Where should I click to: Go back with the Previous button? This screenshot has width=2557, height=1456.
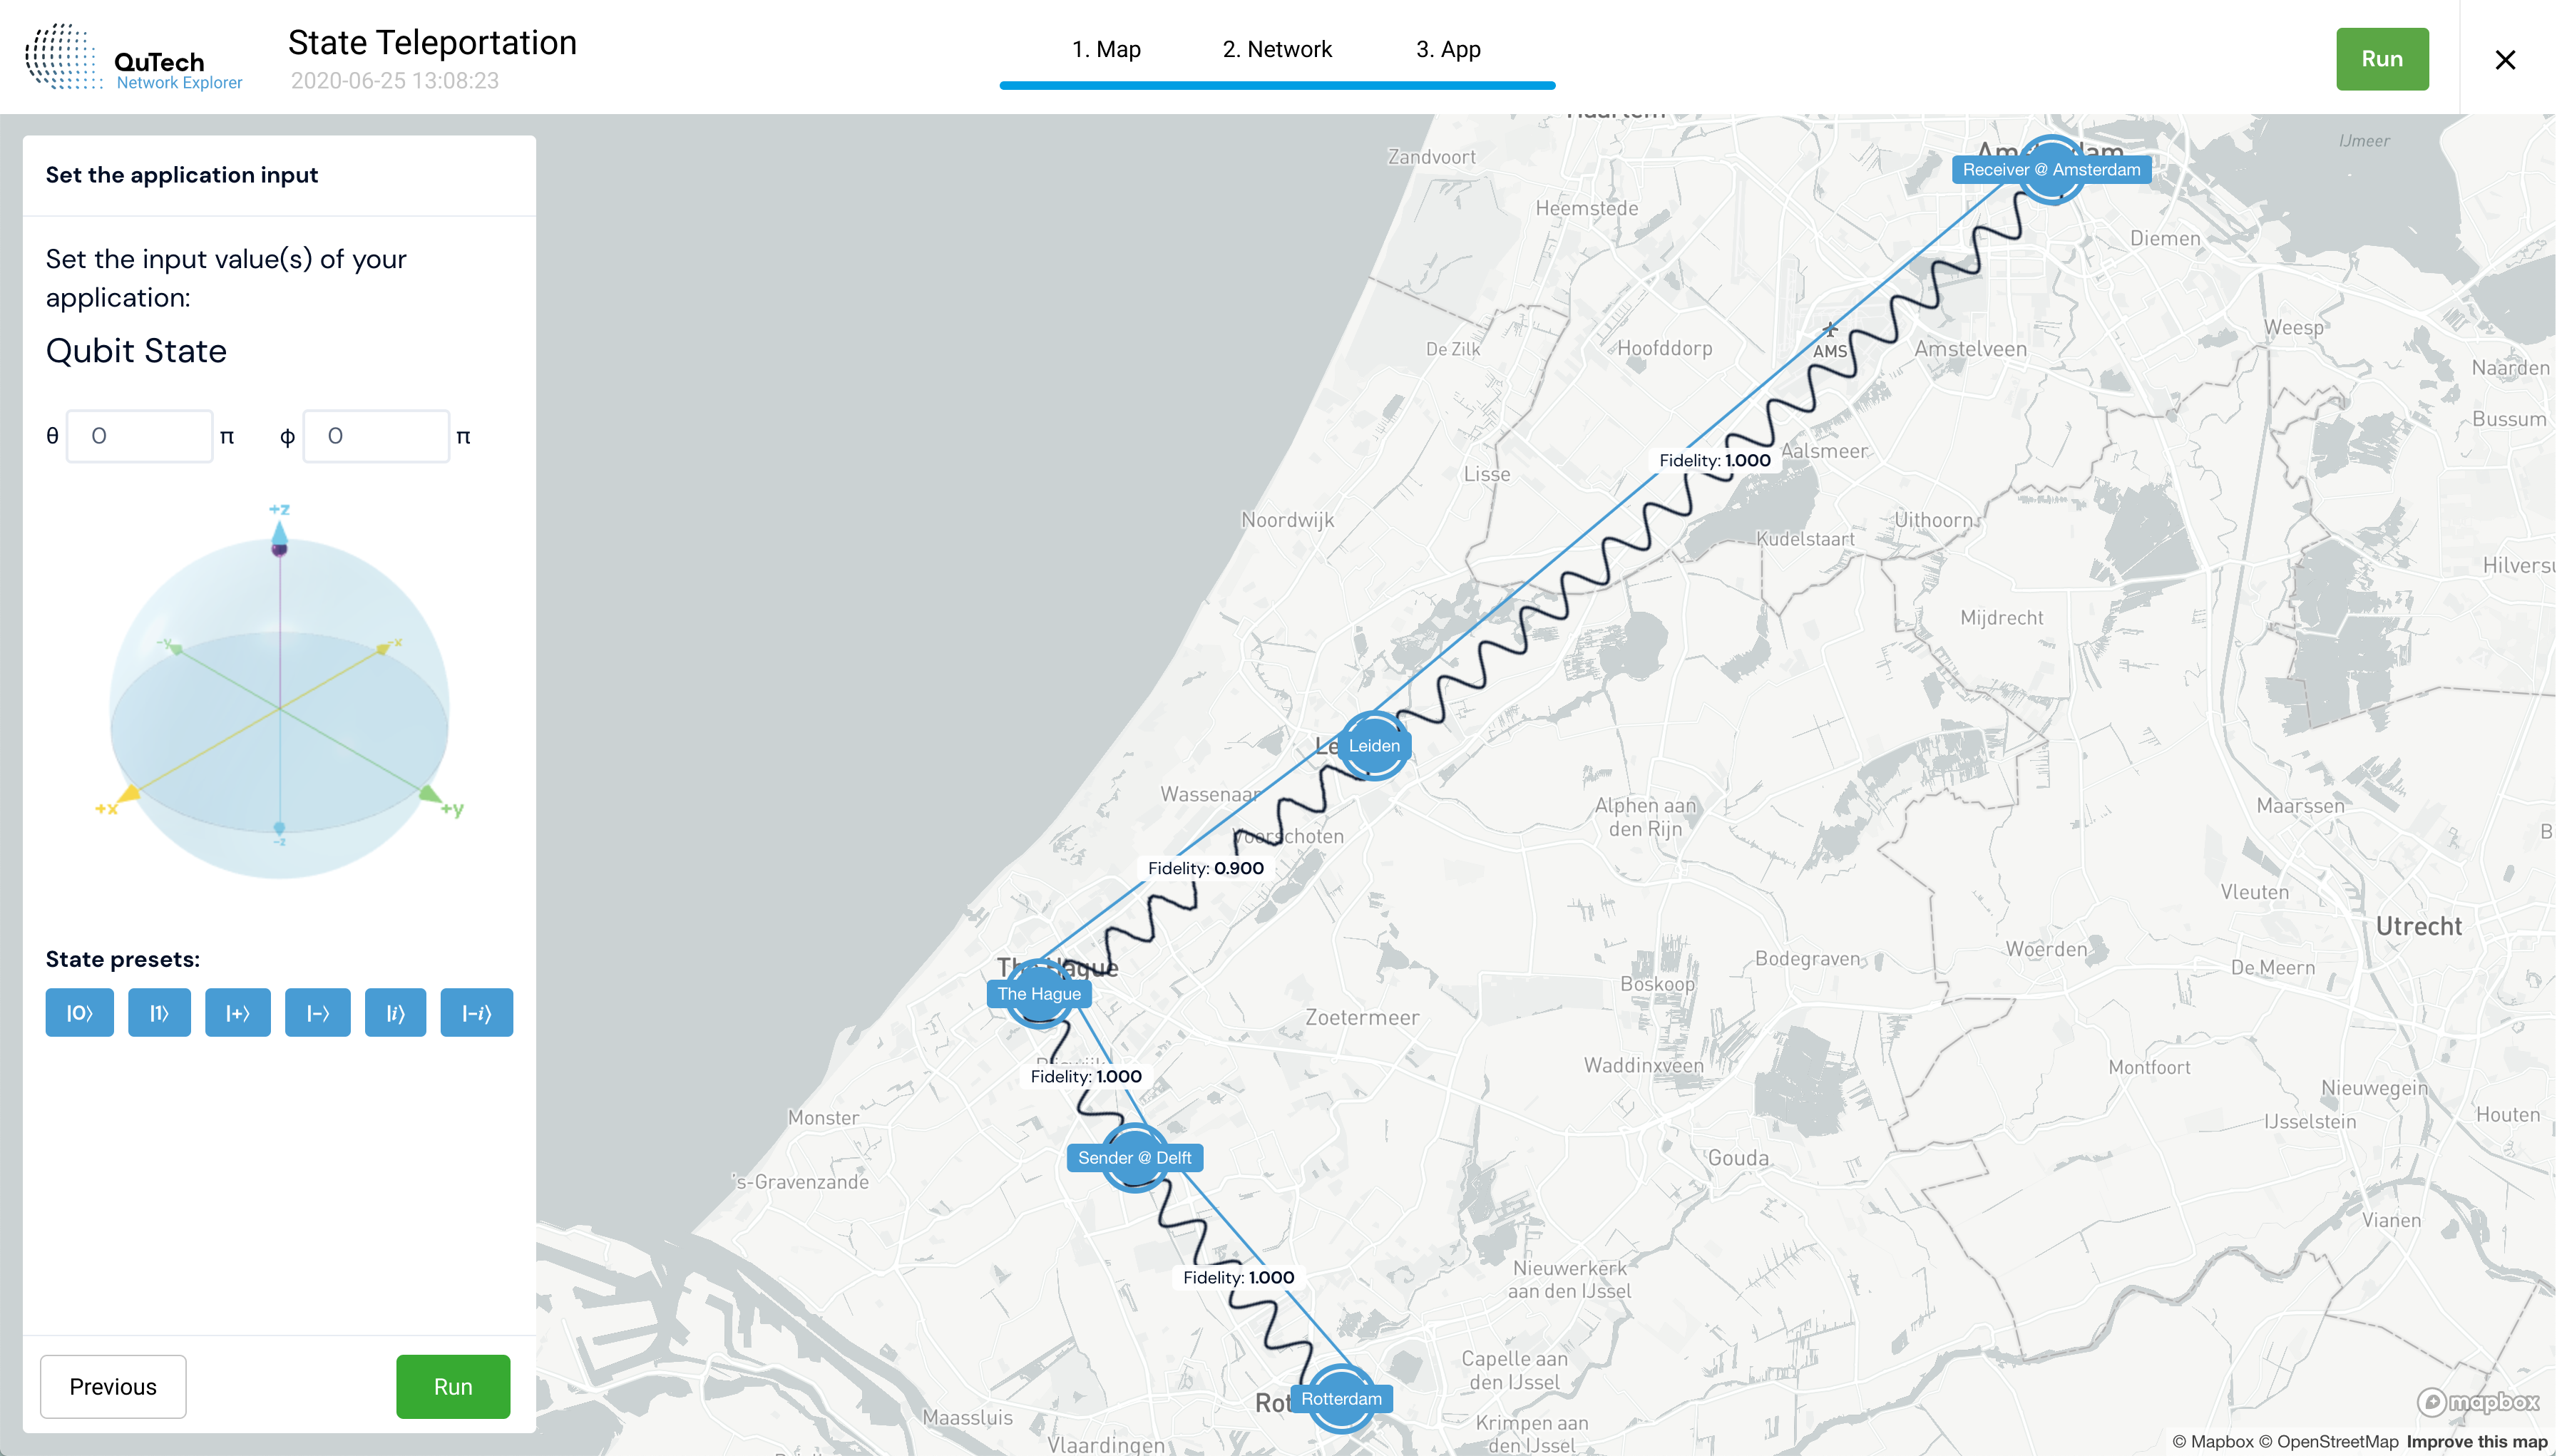(x=113, y=1387)
